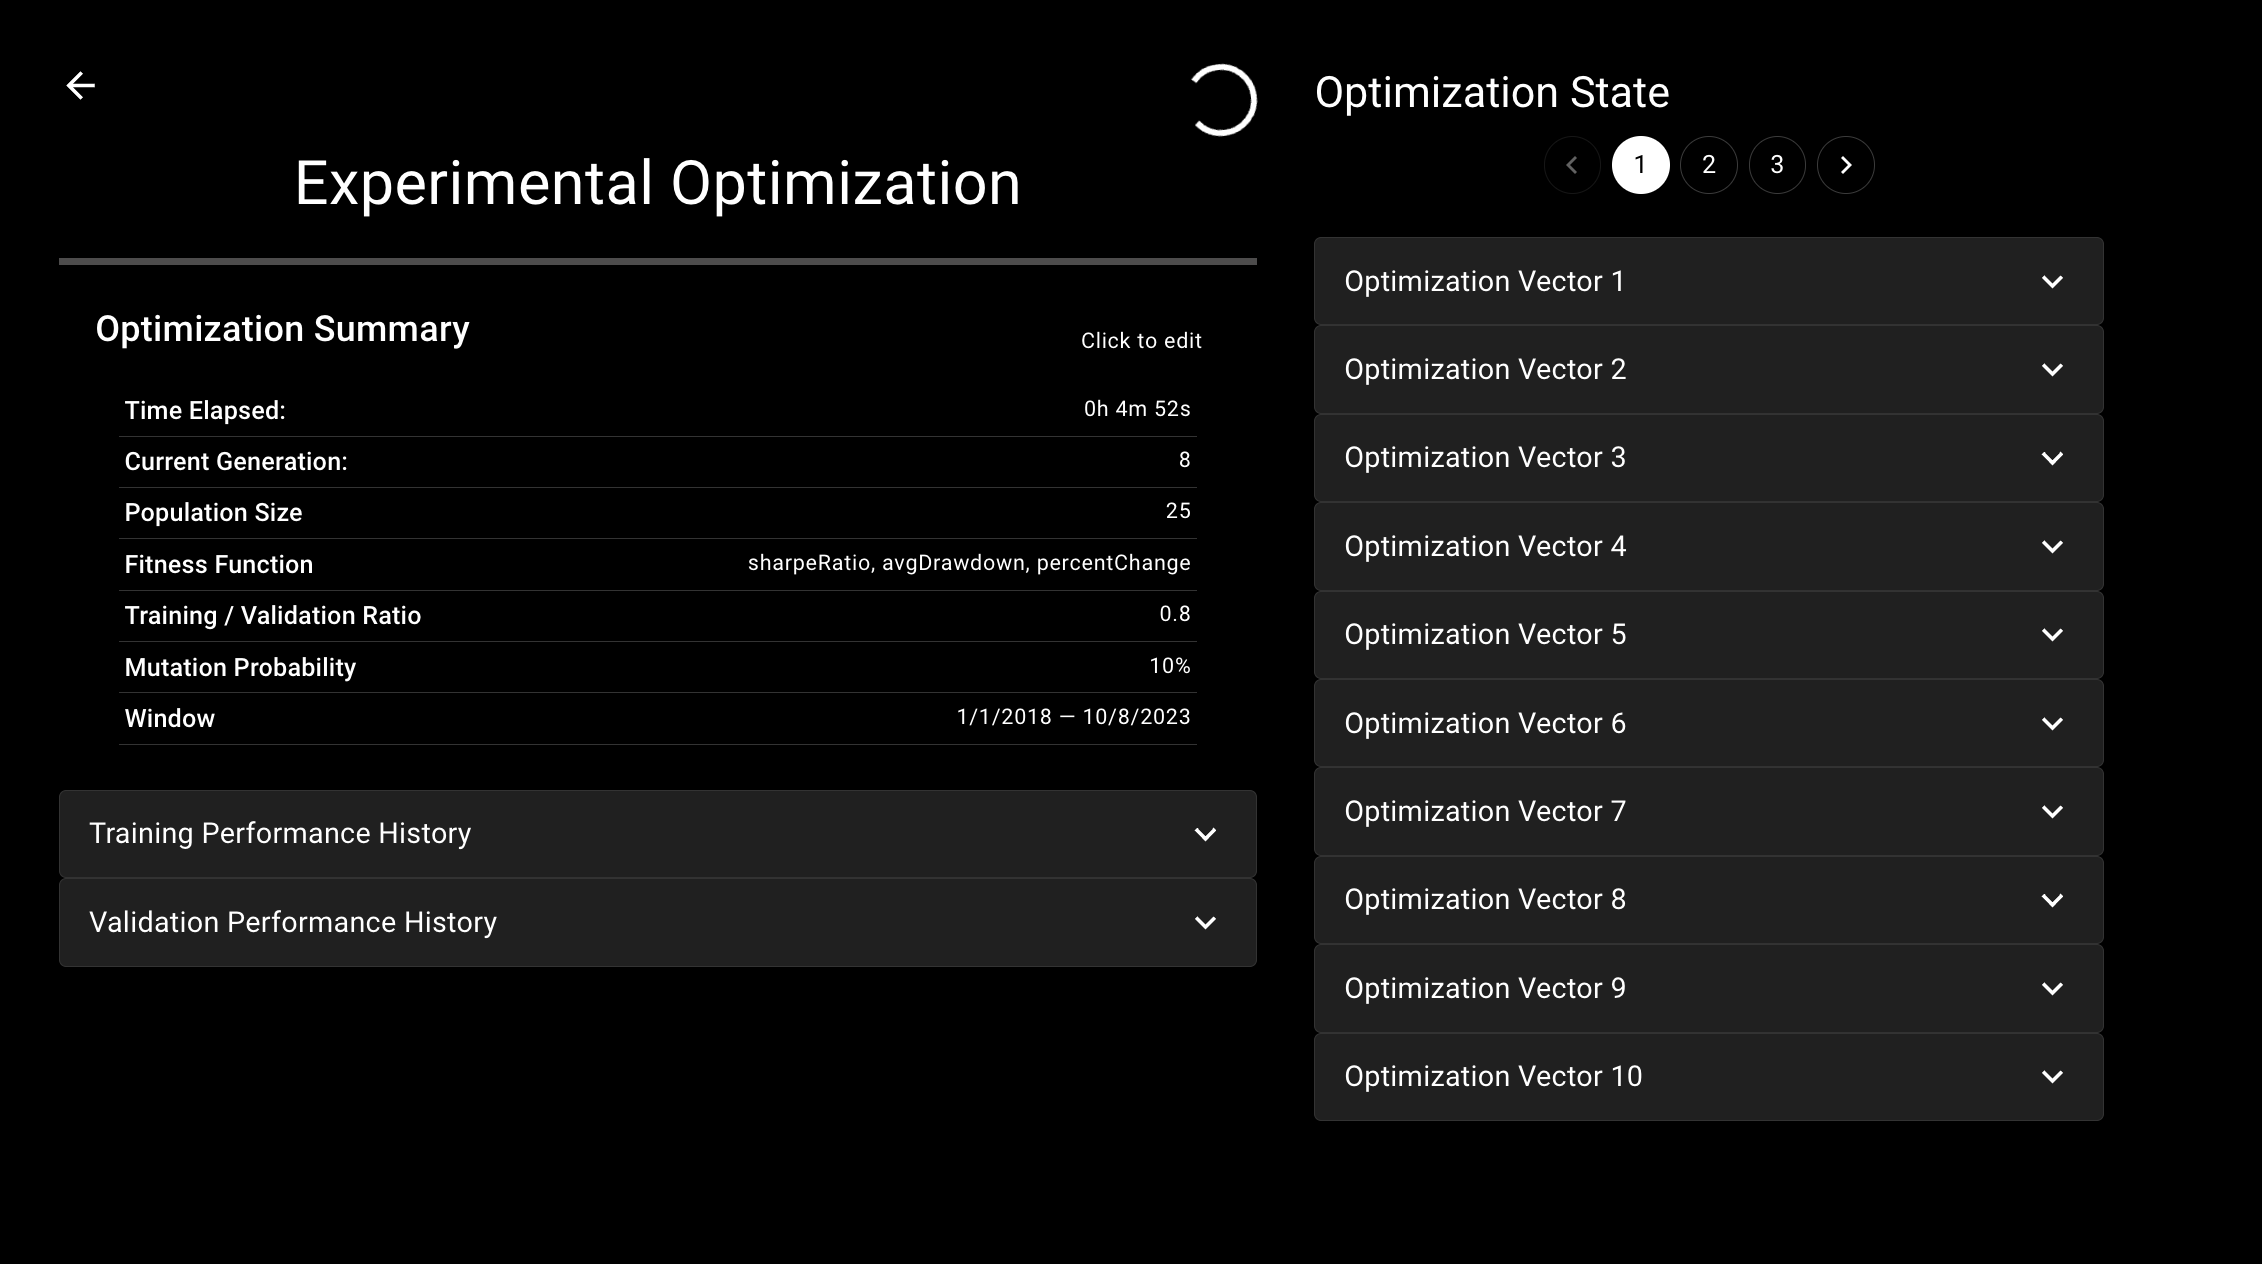2262x1264 pixels.
Task: Select page 1 in pagination
Action: pos(1640,165)
